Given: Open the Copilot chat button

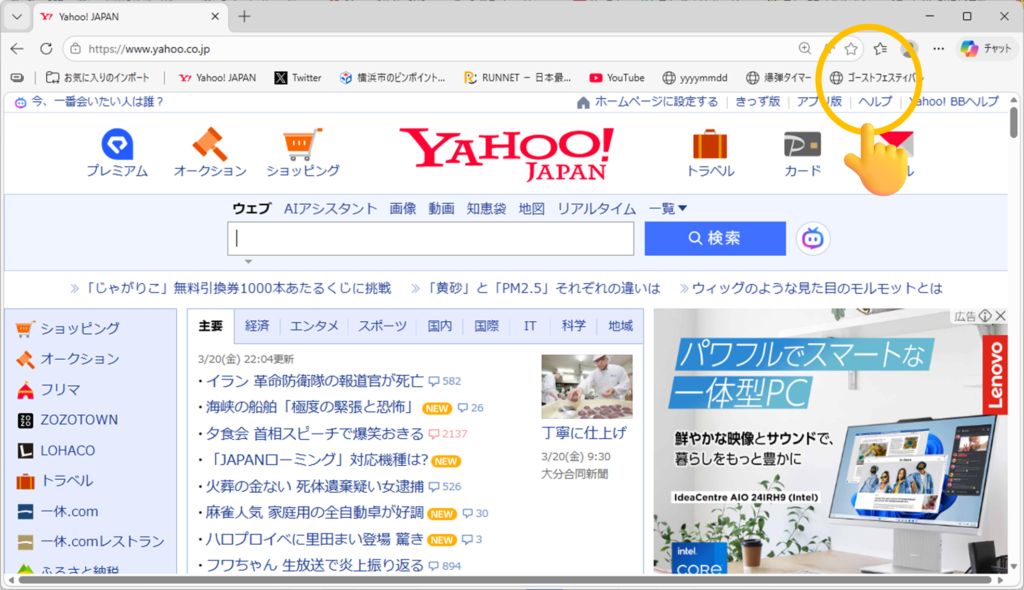Looking at the screenshot, I should pyautogui.click(x=987, y=48).
